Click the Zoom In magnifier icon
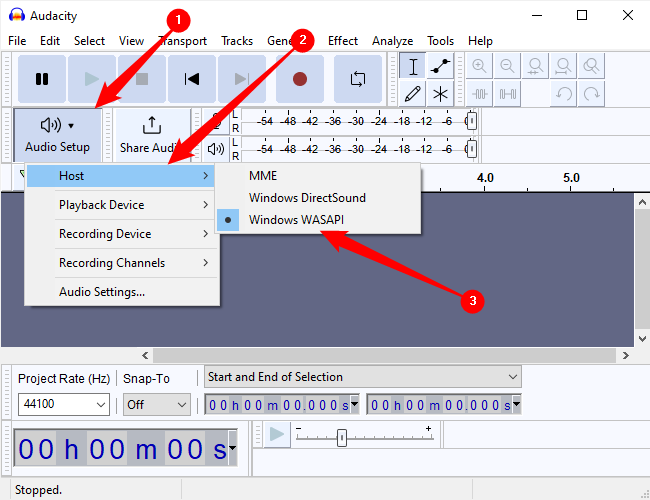Screen dimensions: 650x500 480,66
